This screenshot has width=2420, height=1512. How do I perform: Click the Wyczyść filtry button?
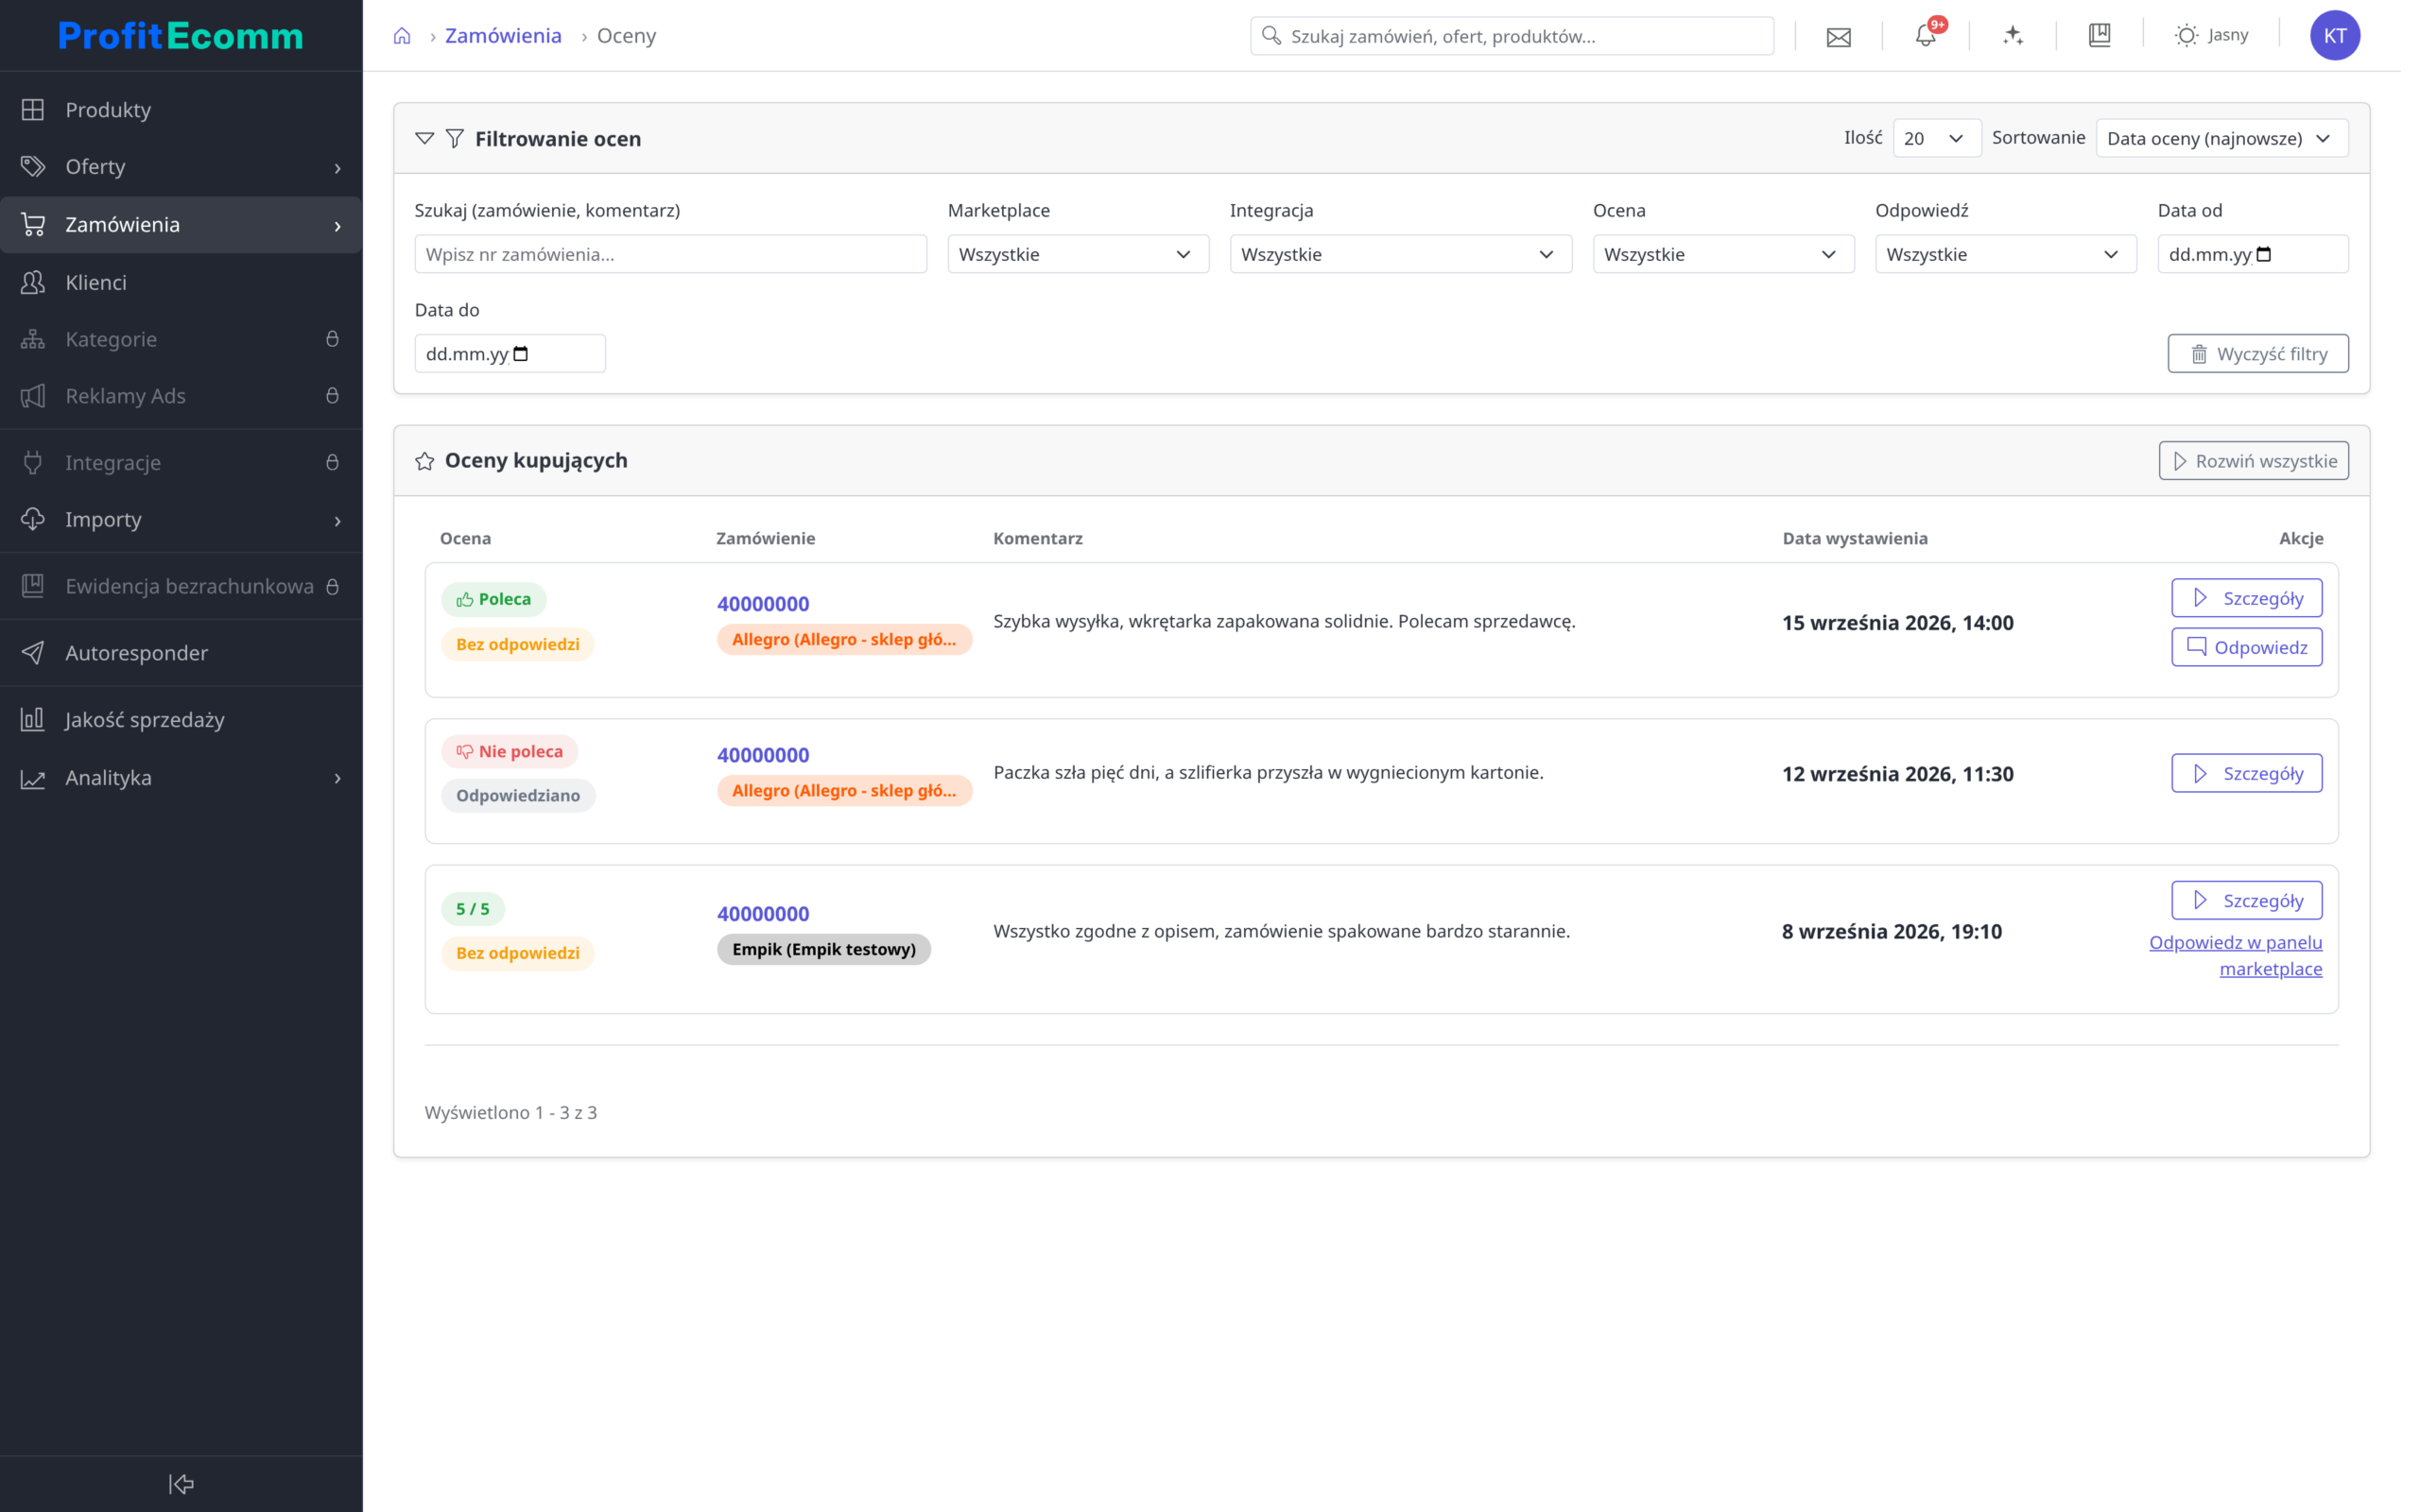2258,354
